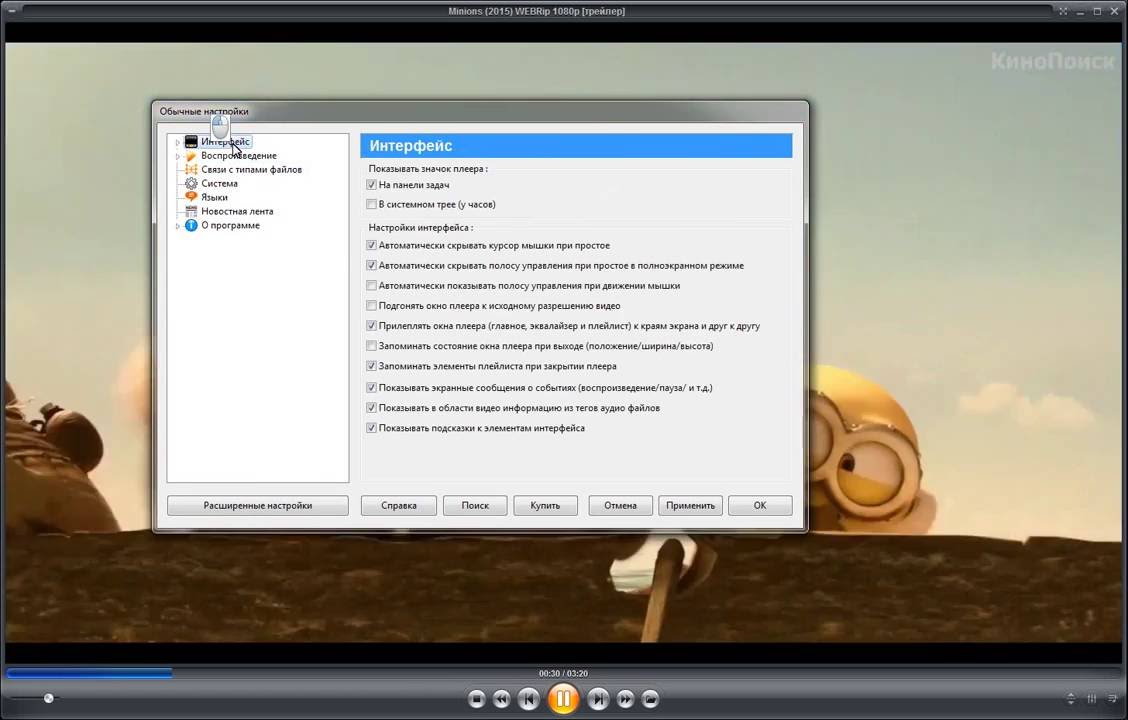
Task: Click the fast-forward button in player controls
Action: 625,698
